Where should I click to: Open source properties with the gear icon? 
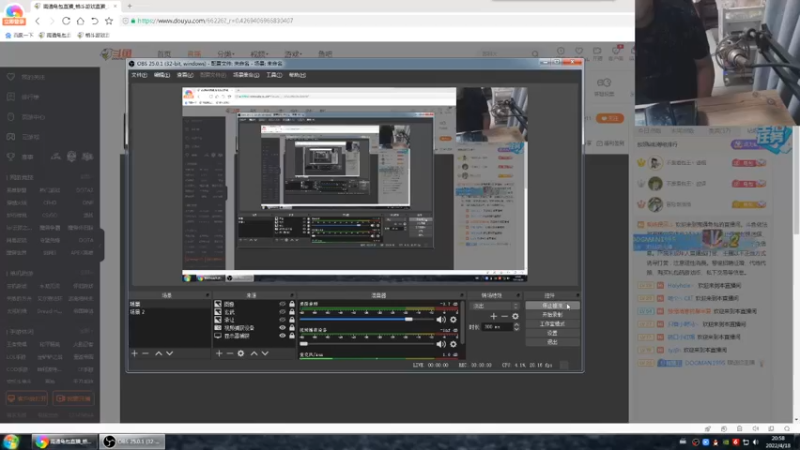click(241, 353)
